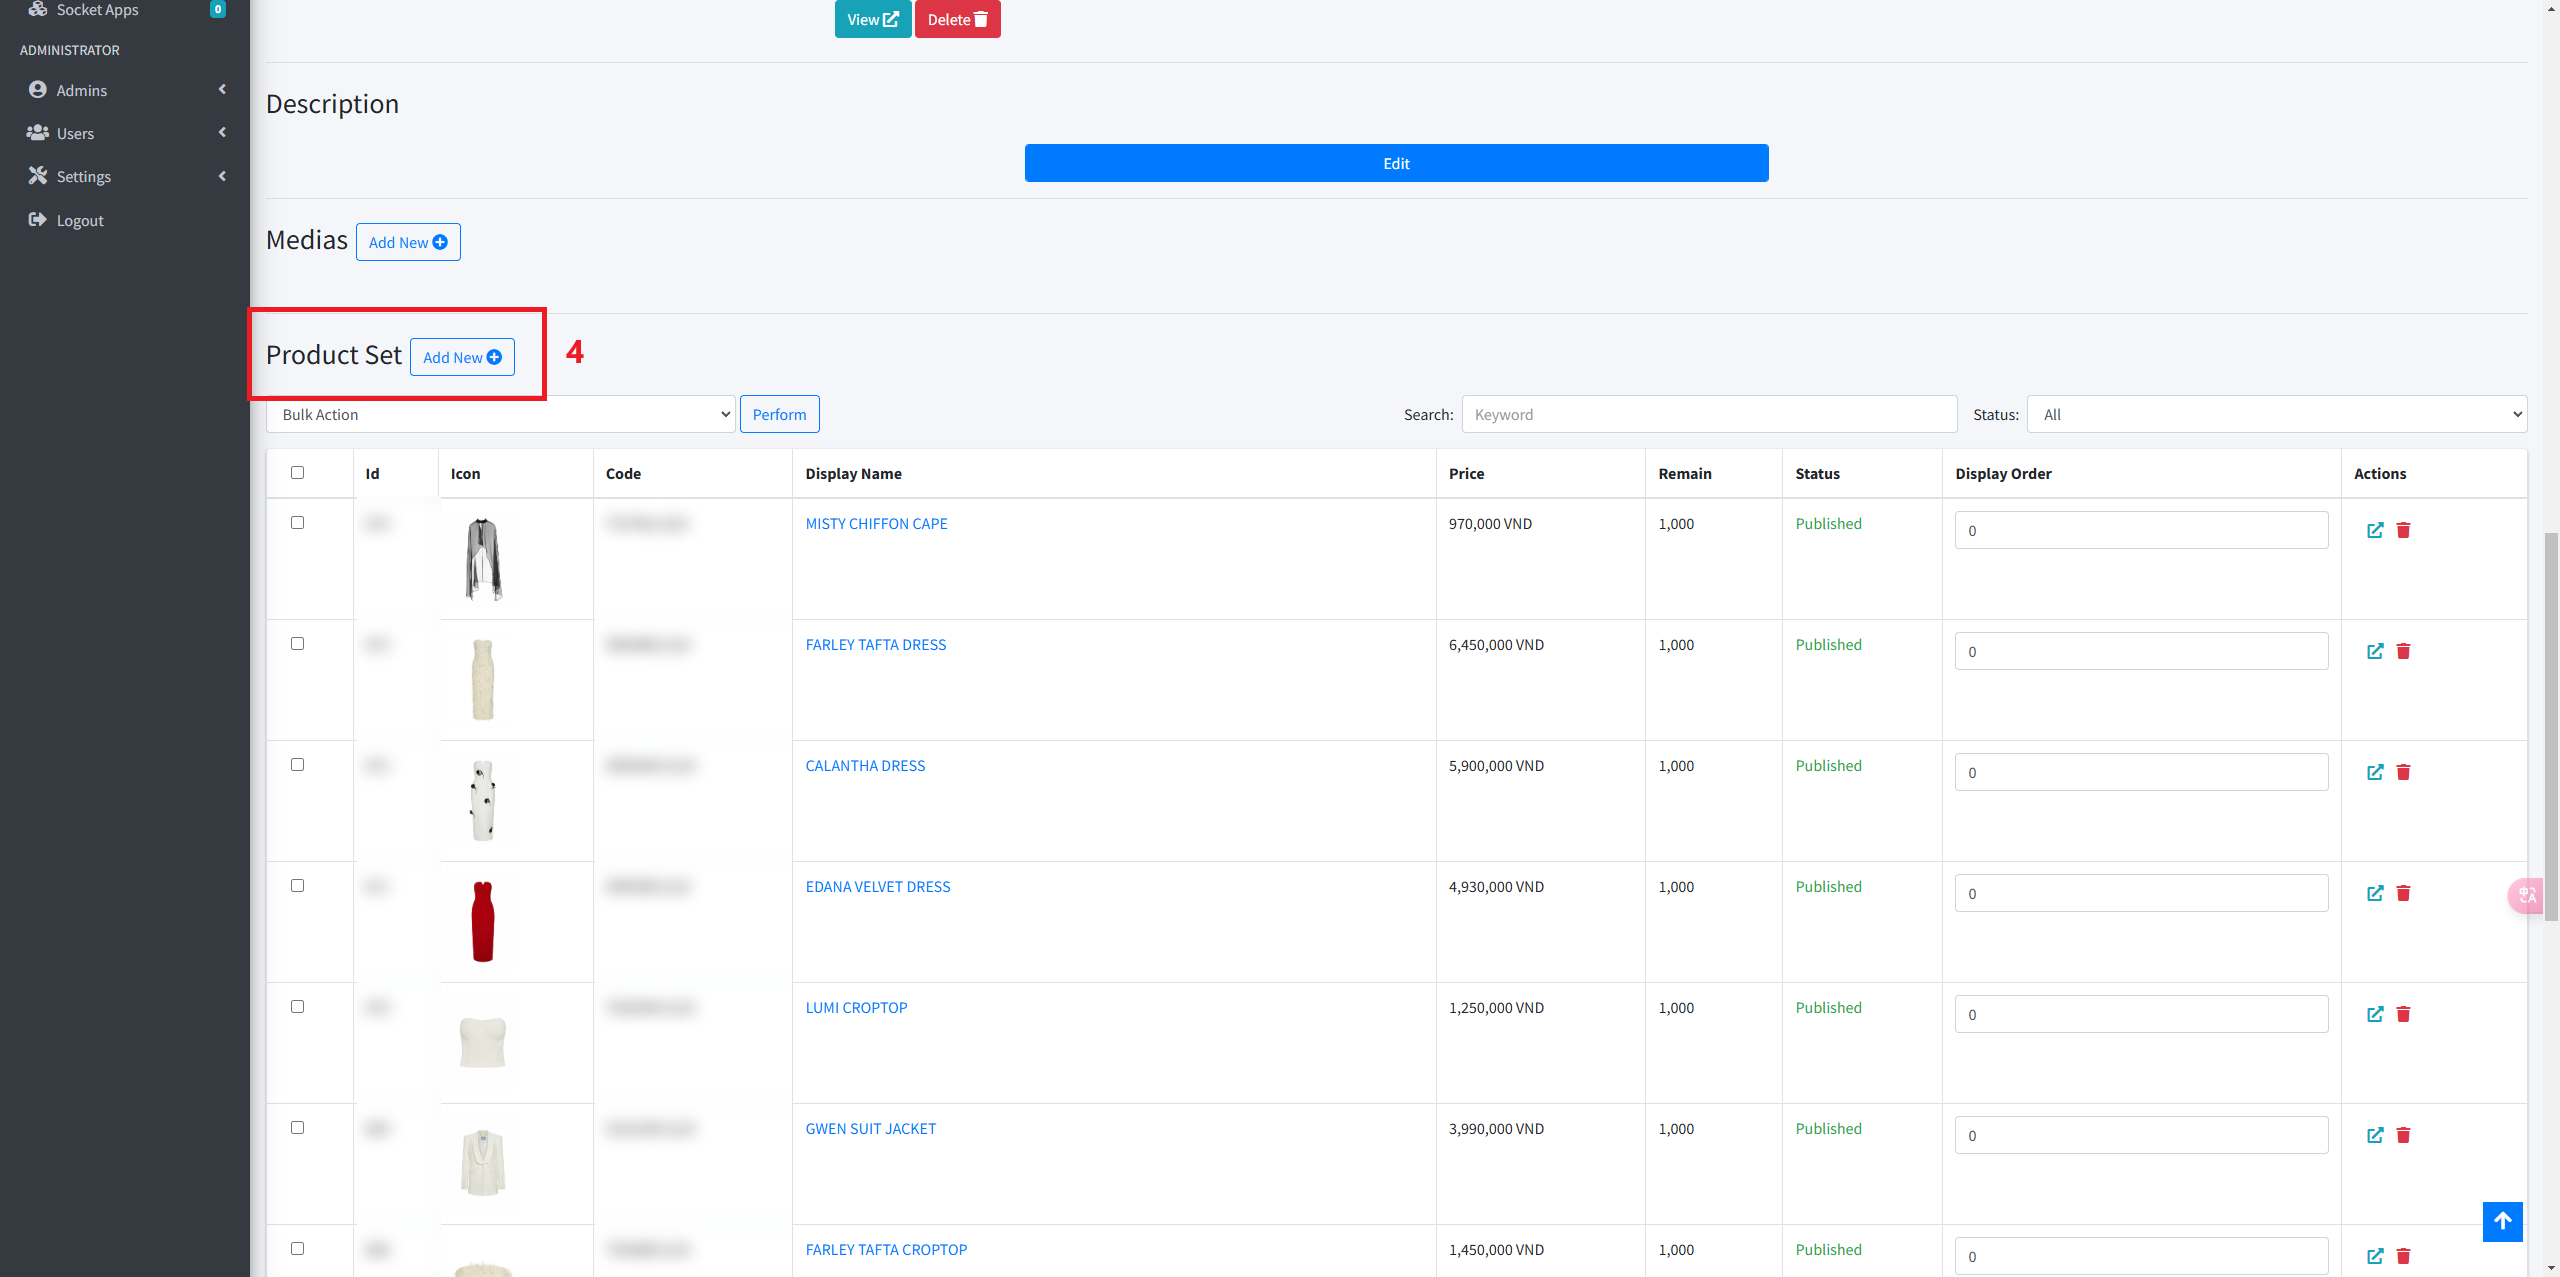Click trash icon for EDANA VELVET DRESS
The height and width of the screenshot is (1277, 2560).
coord(2403,893)
